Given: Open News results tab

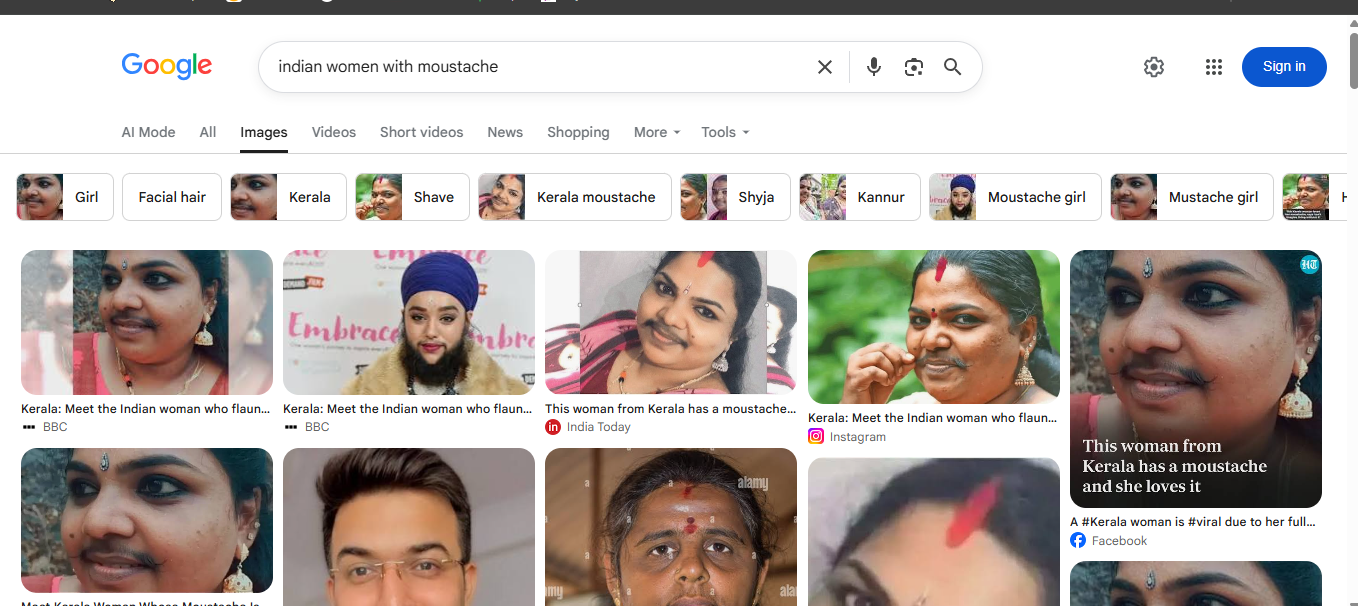Looking at the screenshot, I should point(505,132).
